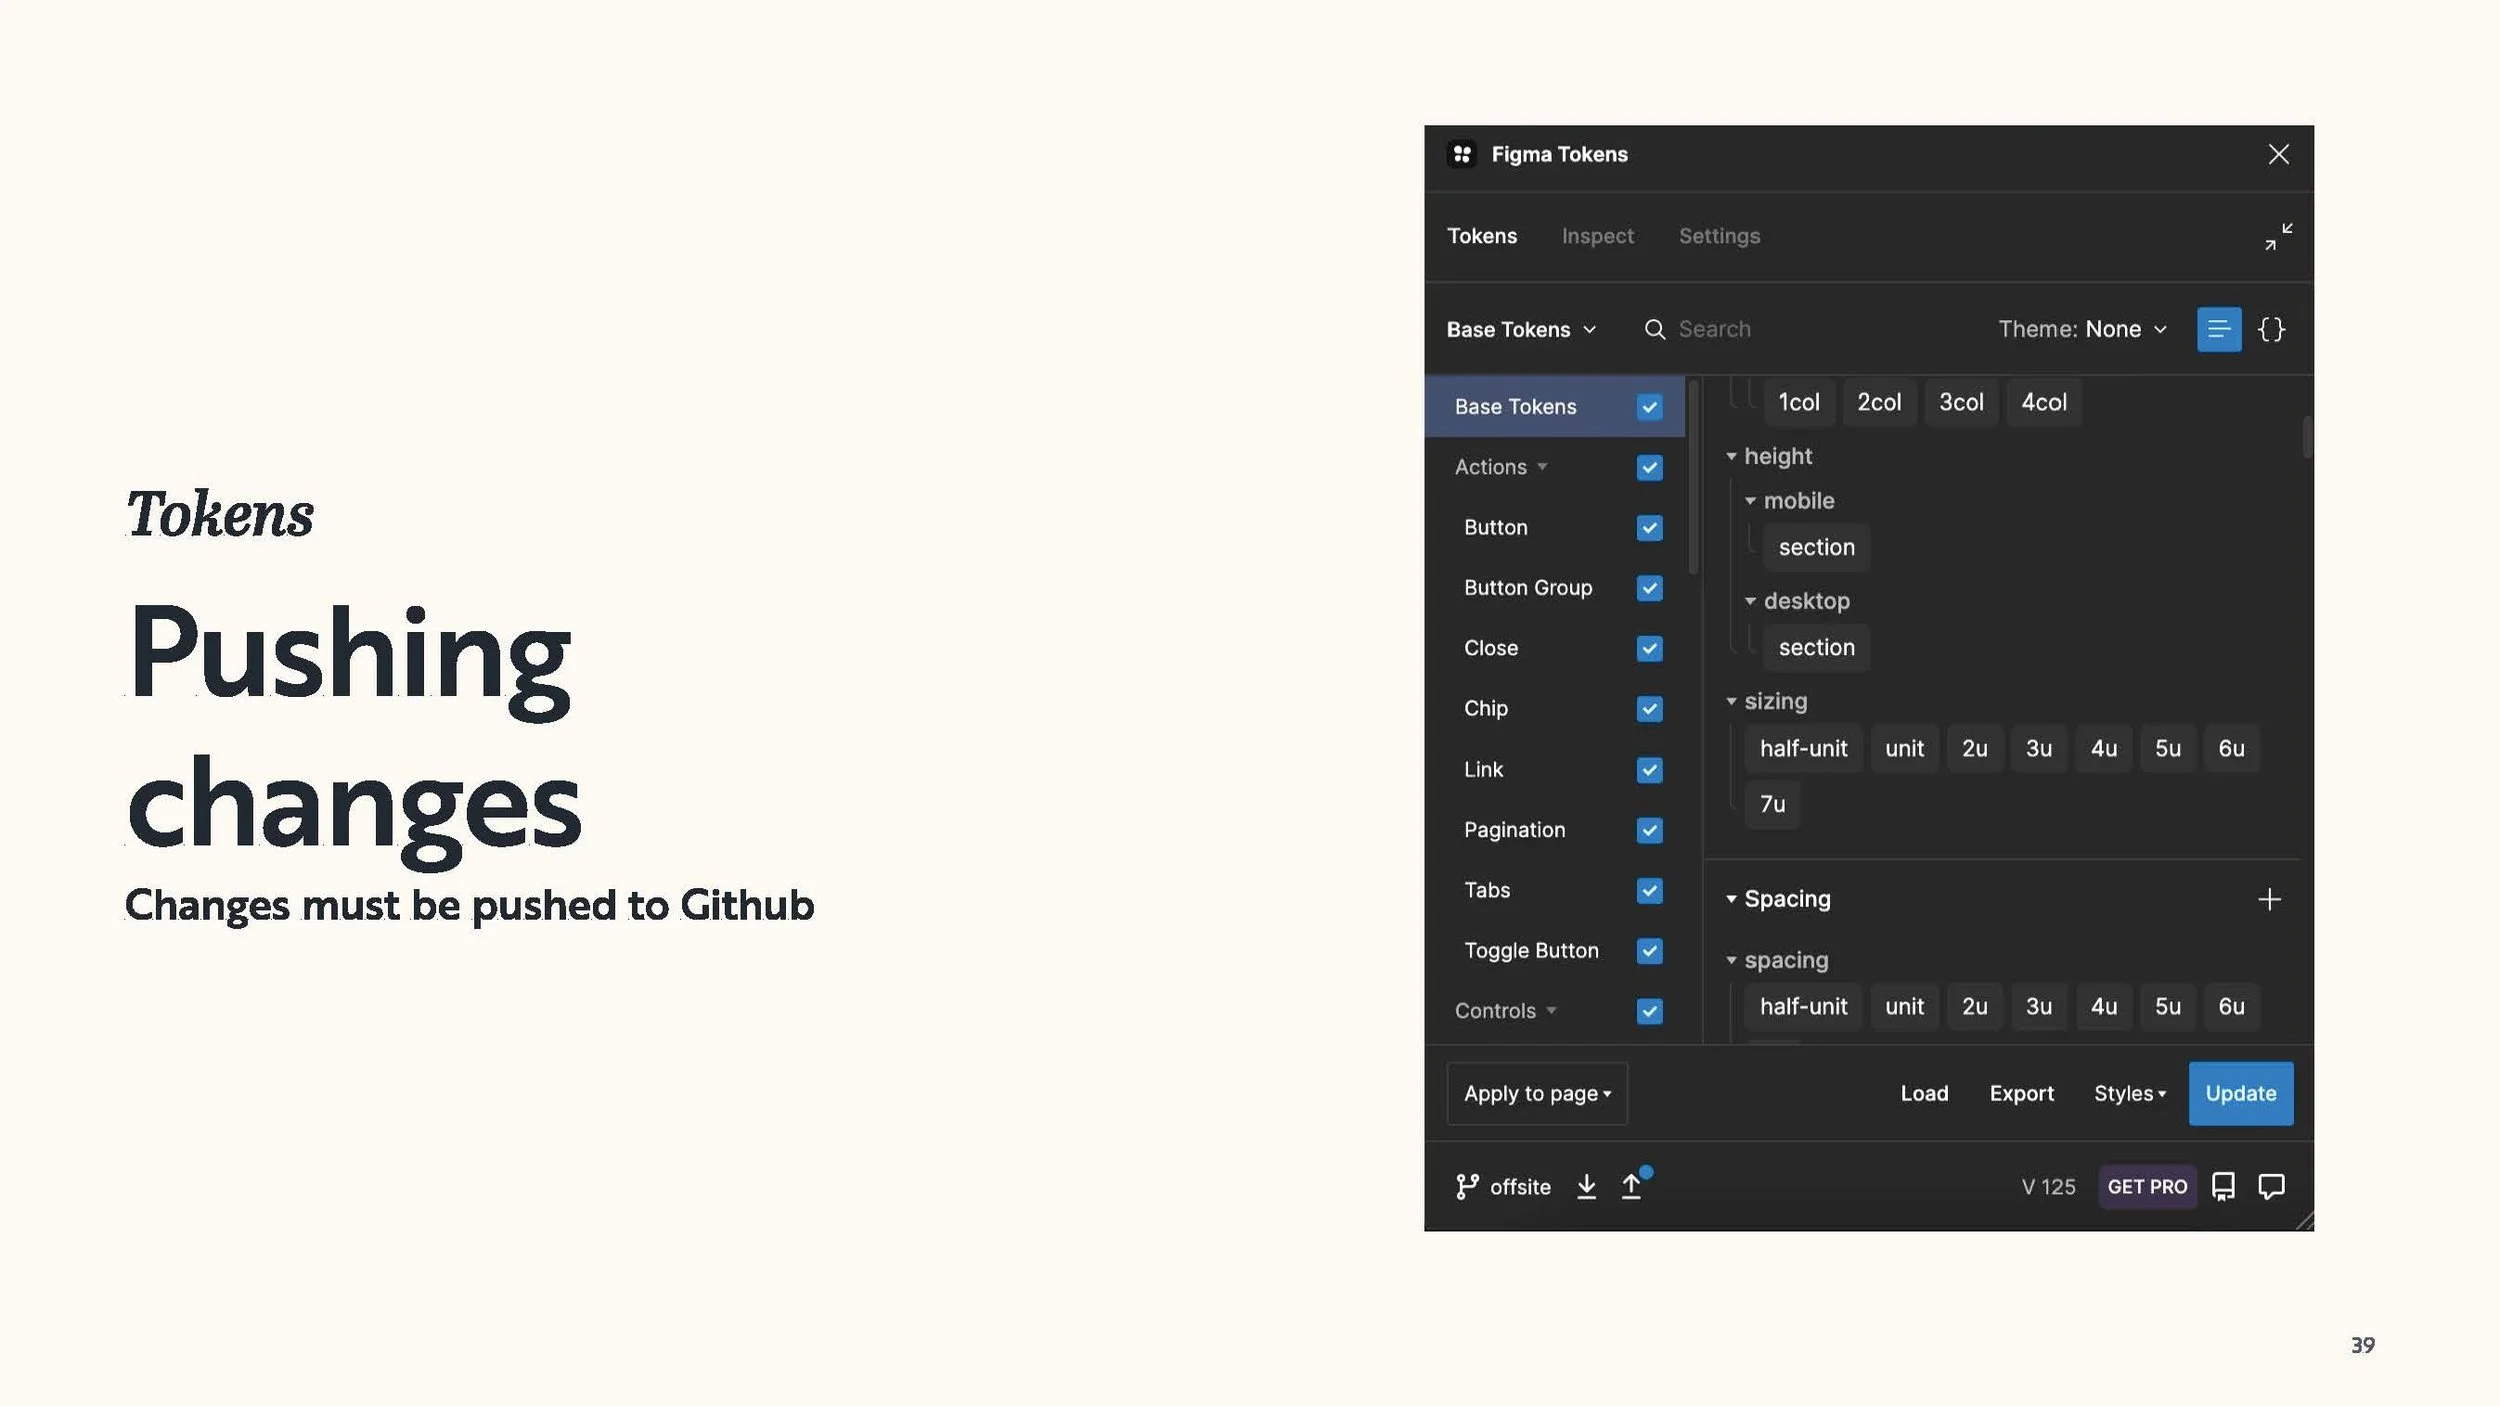Viewport: 2500px width, 1406px height.
Task: Collapse the Actions group
Action: point(1542,467)
